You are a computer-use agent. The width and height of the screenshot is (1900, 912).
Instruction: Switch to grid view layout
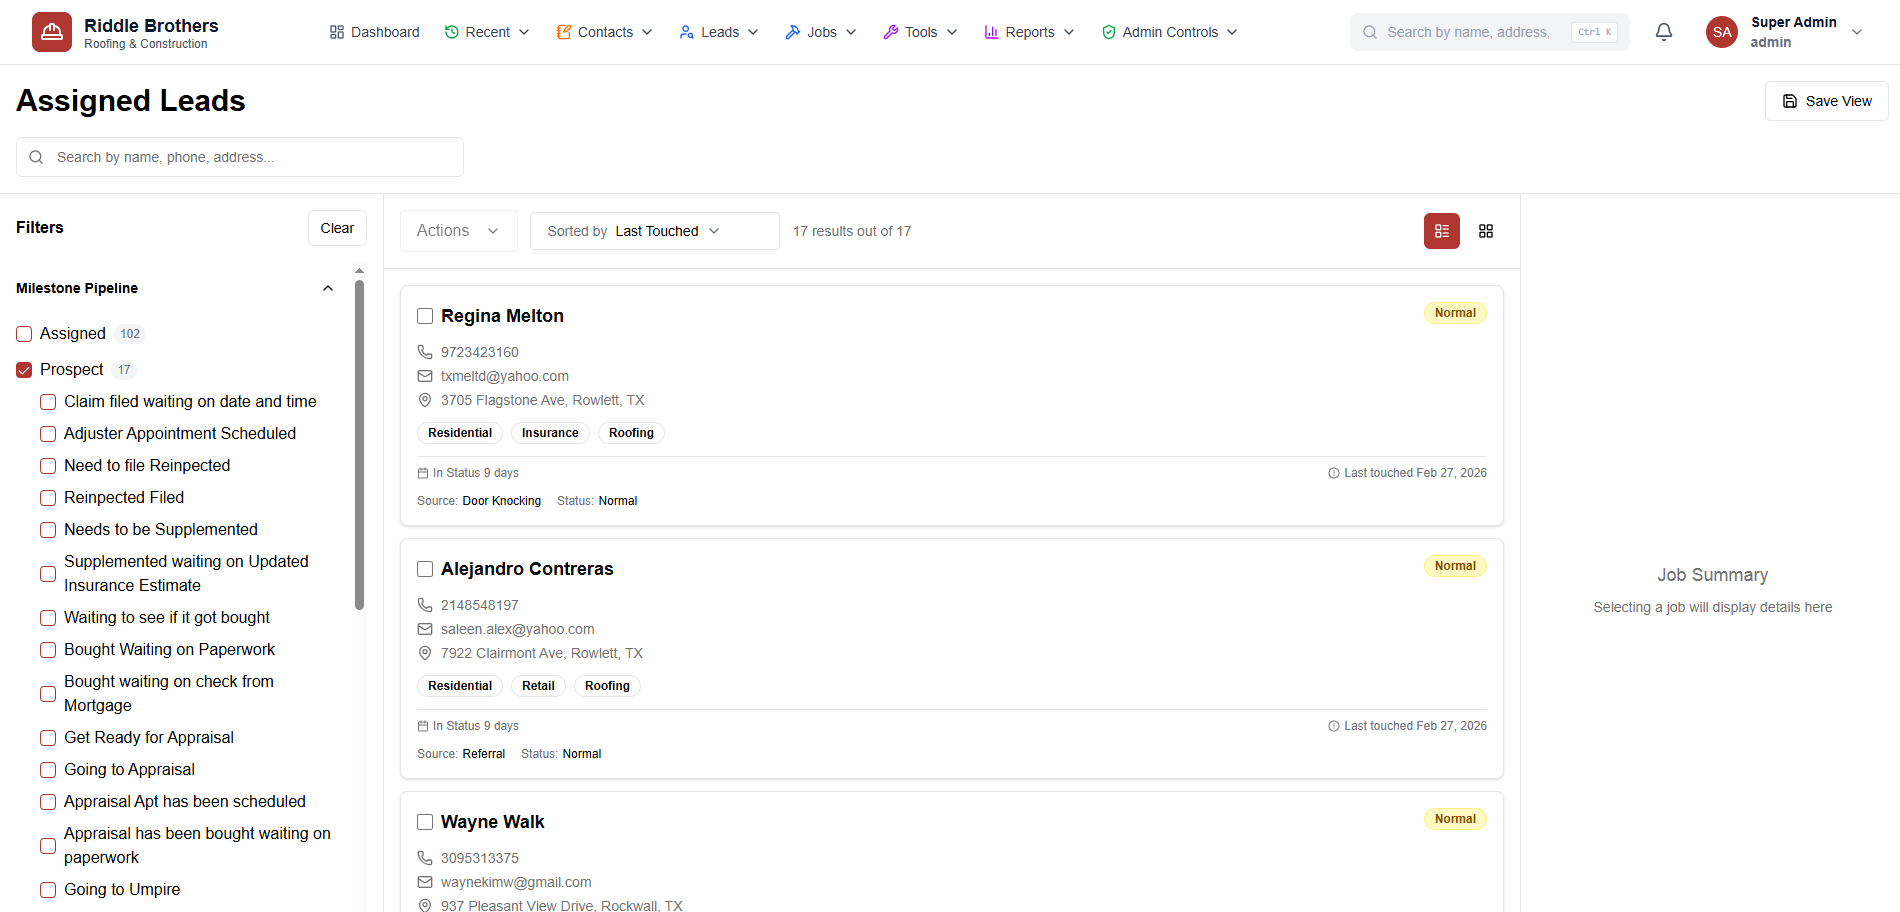(1486, 231)
